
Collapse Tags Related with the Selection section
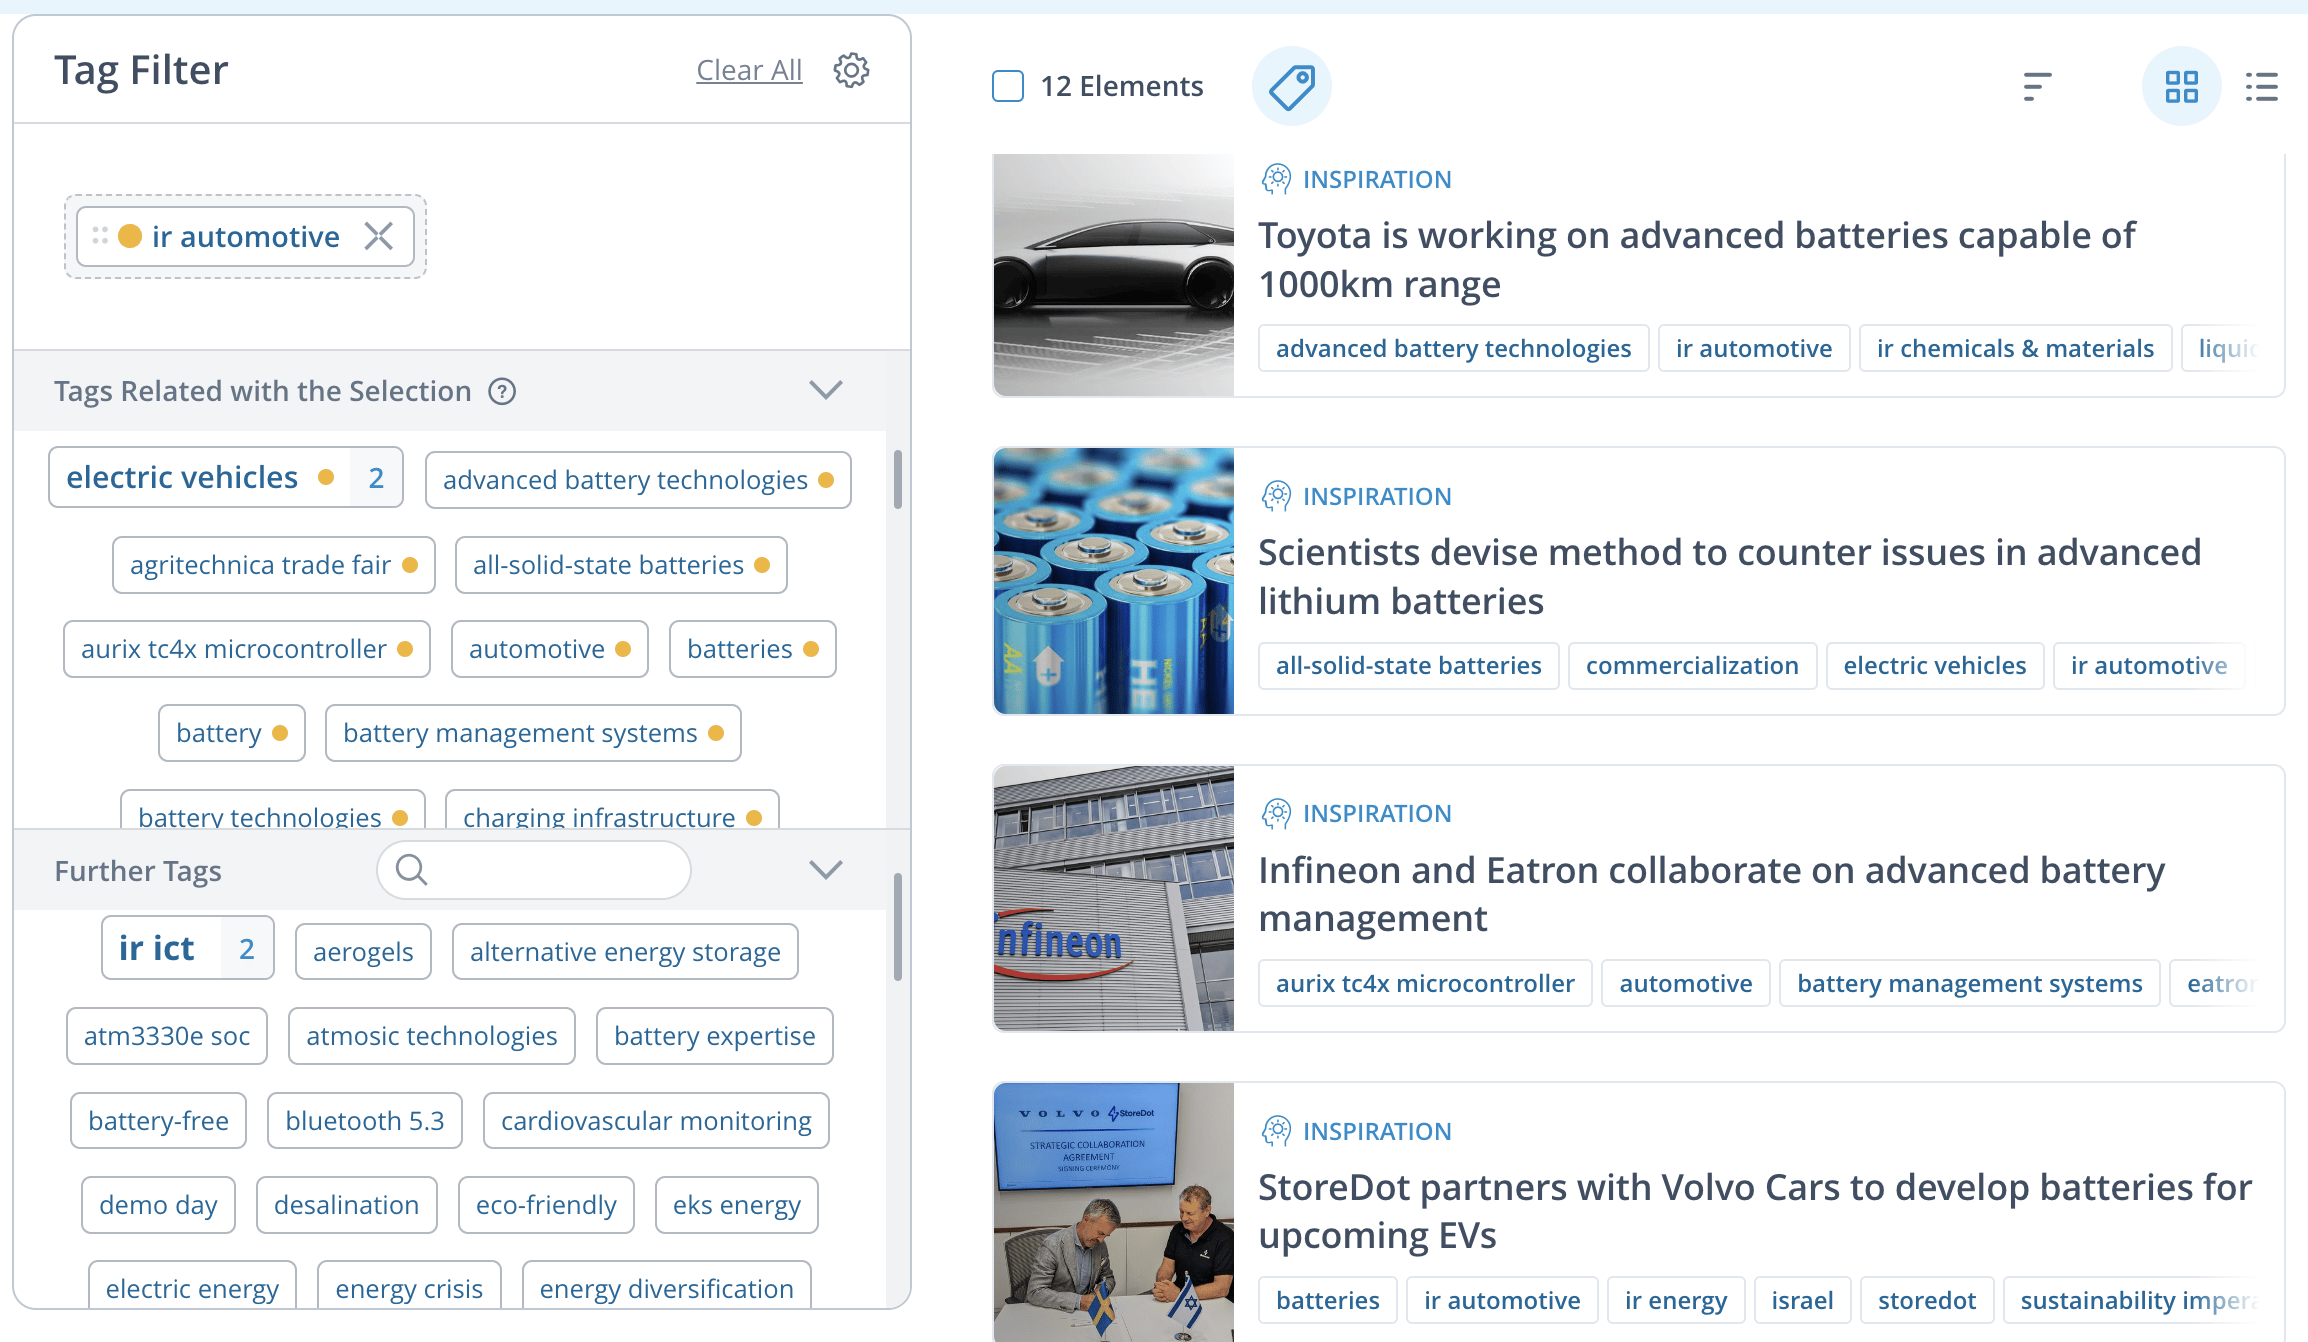click(x=826, y=390)
